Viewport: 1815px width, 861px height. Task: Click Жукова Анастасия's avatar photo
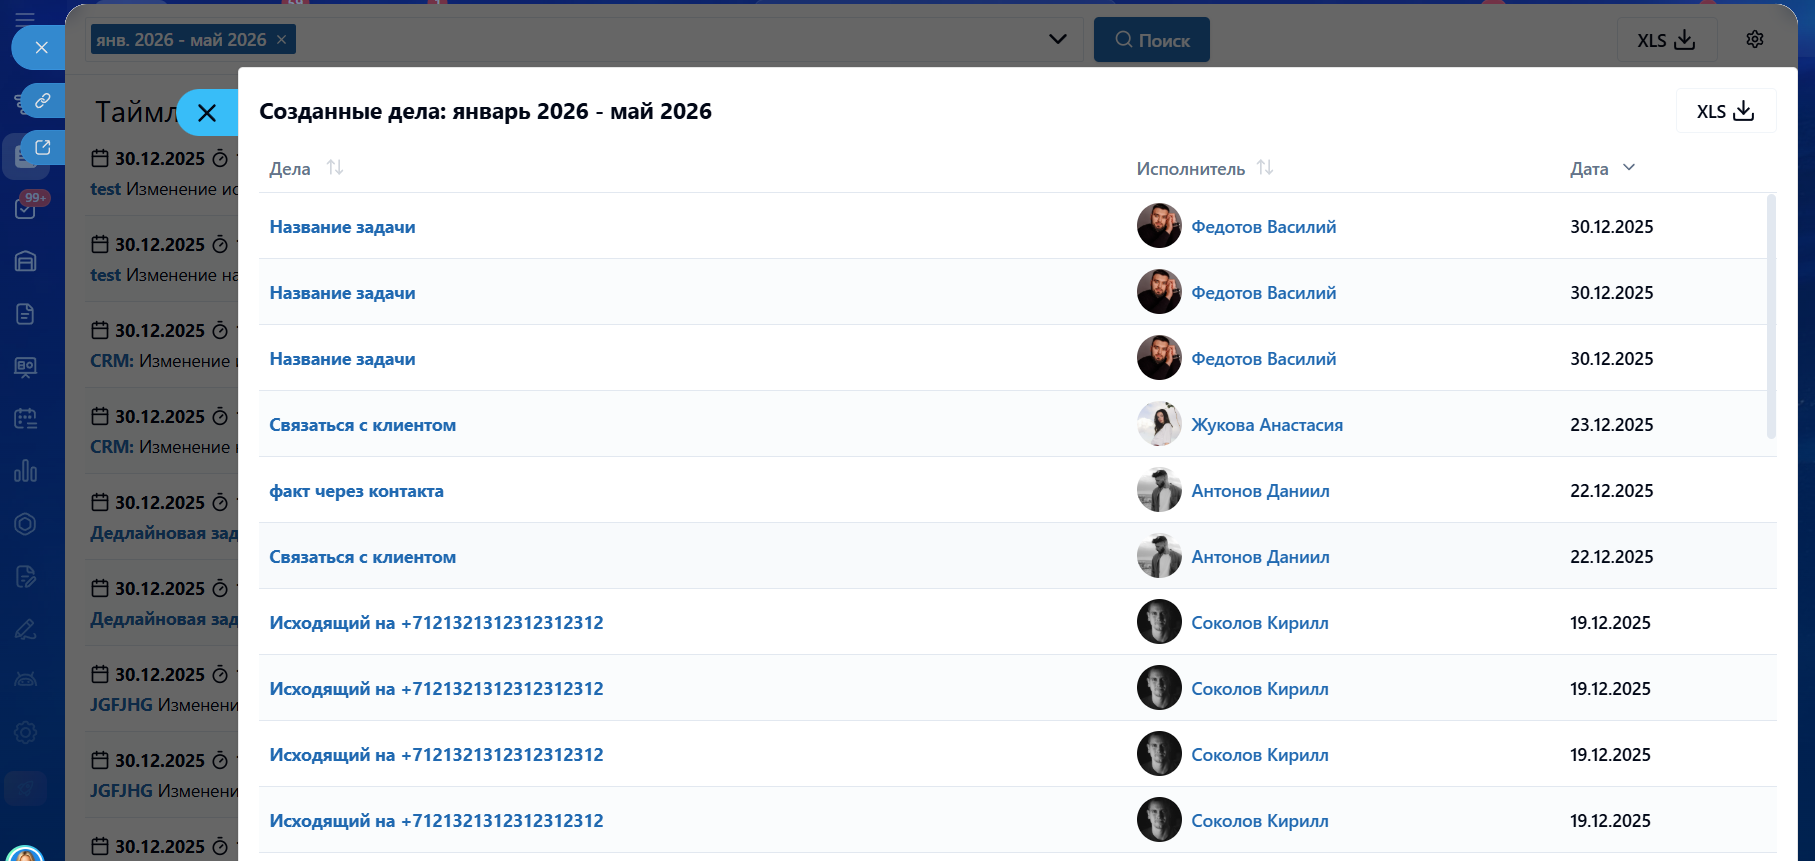click(x=1159, y=424)
